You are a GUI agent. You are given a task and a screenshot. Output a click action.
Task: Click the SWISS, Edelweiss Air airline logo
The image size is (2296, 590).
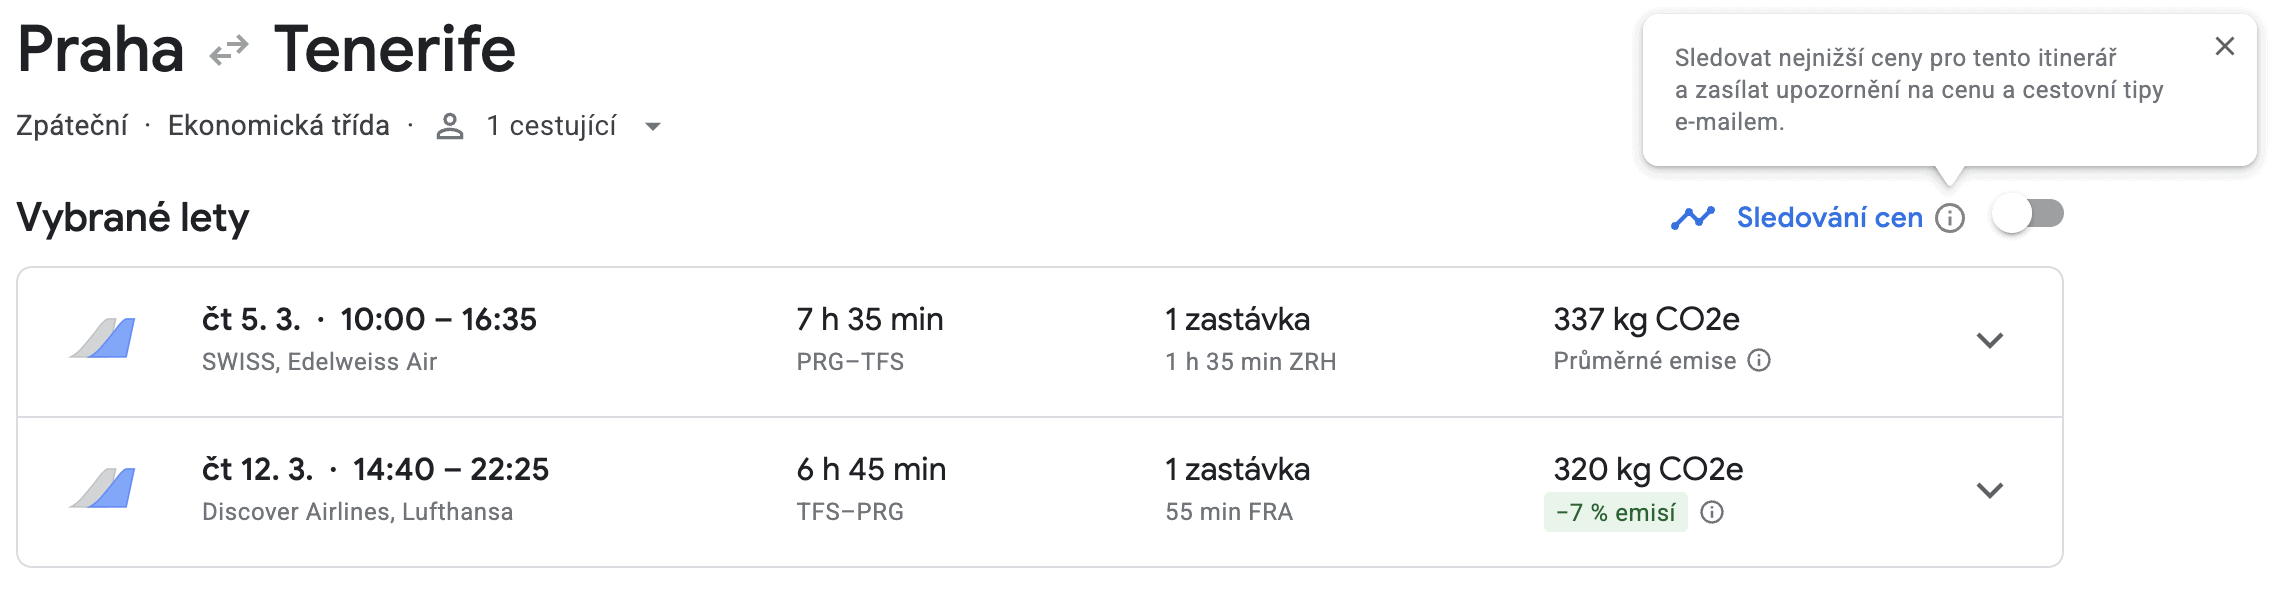pyautogui.click(x=103, y=339)
